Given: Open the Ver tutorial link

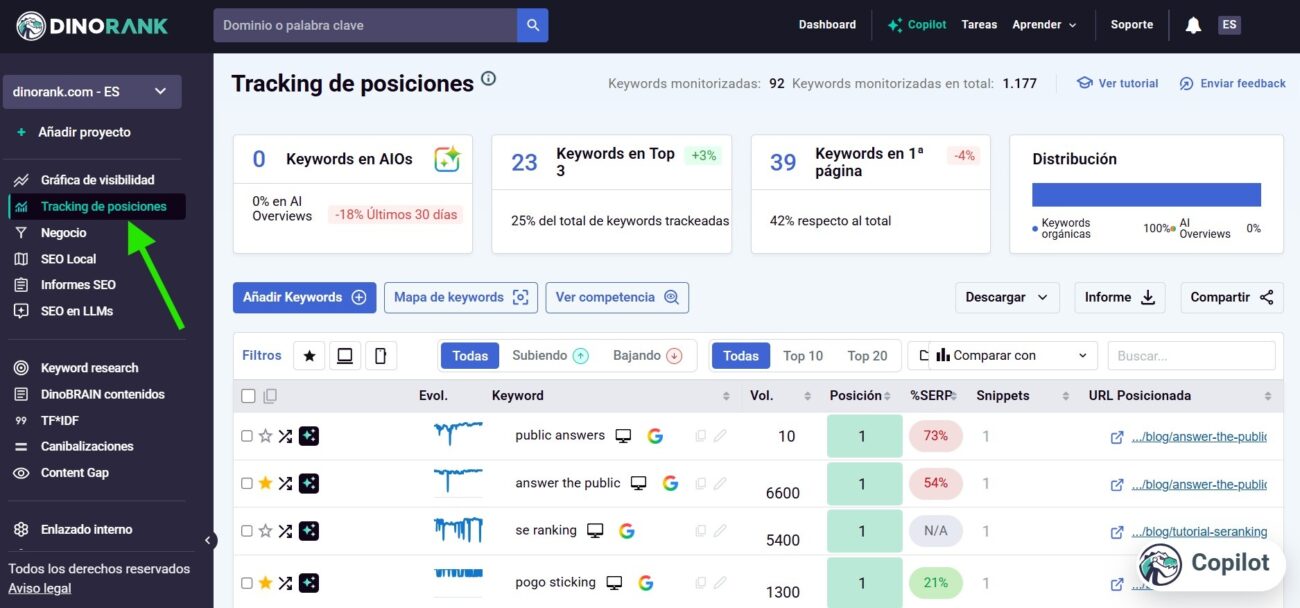Looking at the screenshot, I should 1117,84.
